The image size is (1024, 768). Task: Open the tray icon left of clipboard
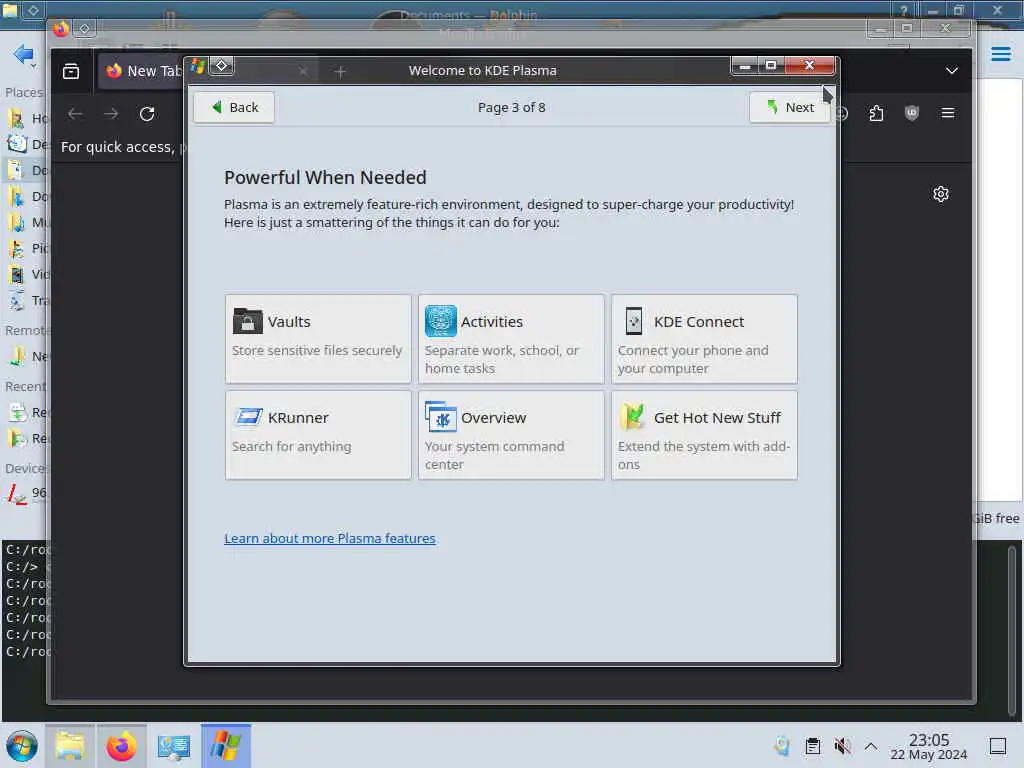[782, 746]
